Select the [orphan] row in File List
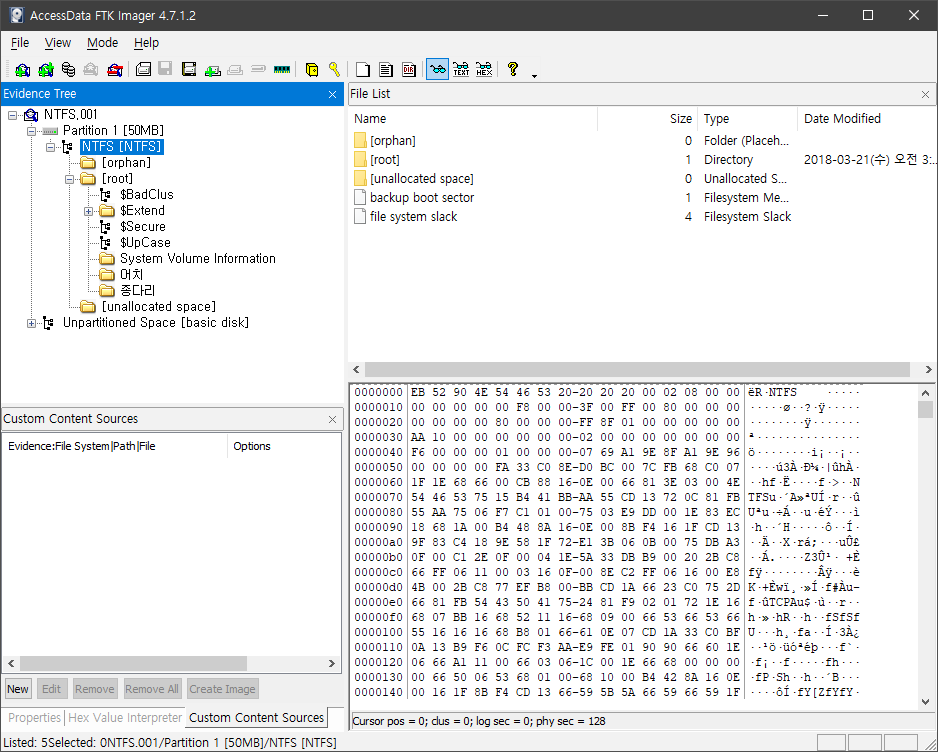The height and width of the screenshot is (752, 938). (392, 141)
